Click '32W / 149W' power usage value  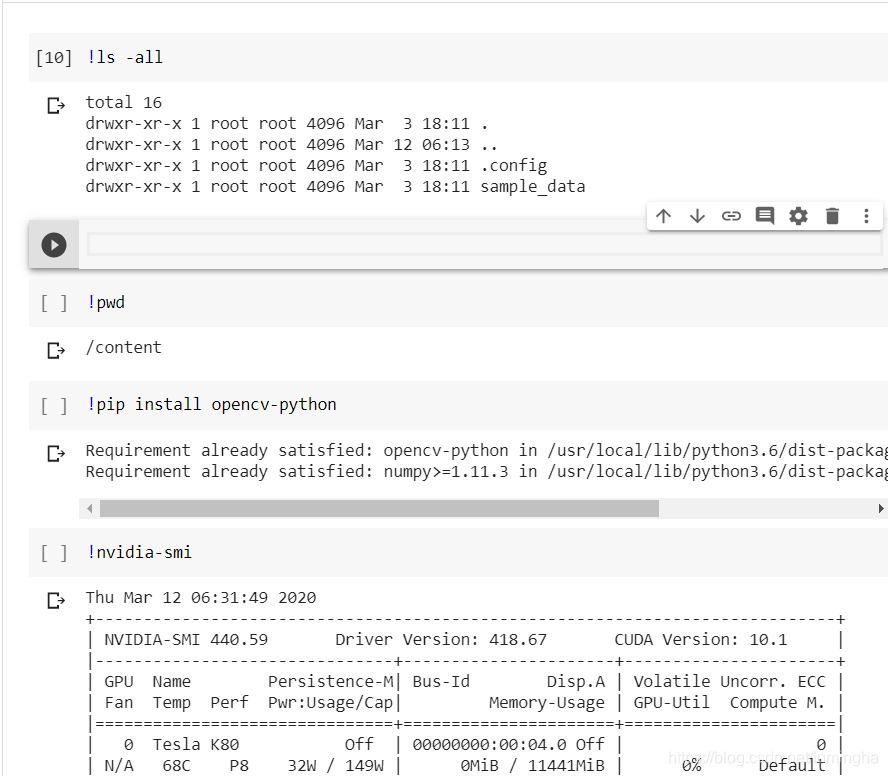coord(336,765)
